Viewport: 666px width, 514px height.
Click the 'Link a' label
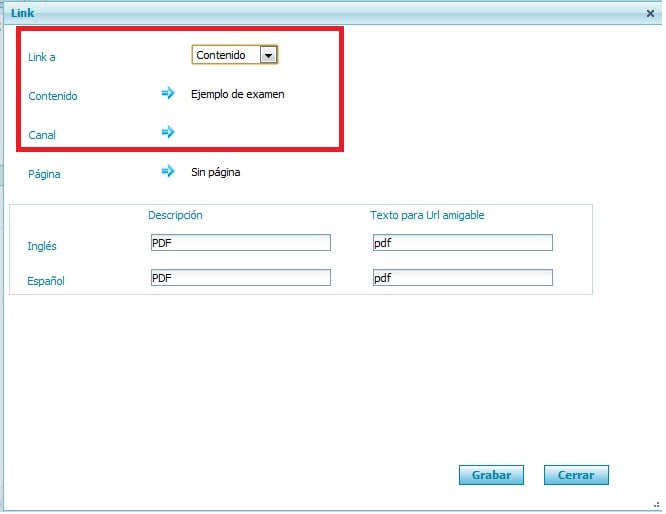[41, 59]
